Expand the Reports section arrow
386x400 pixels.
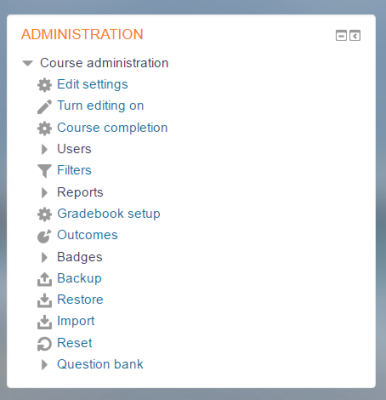tap(44, 193)
